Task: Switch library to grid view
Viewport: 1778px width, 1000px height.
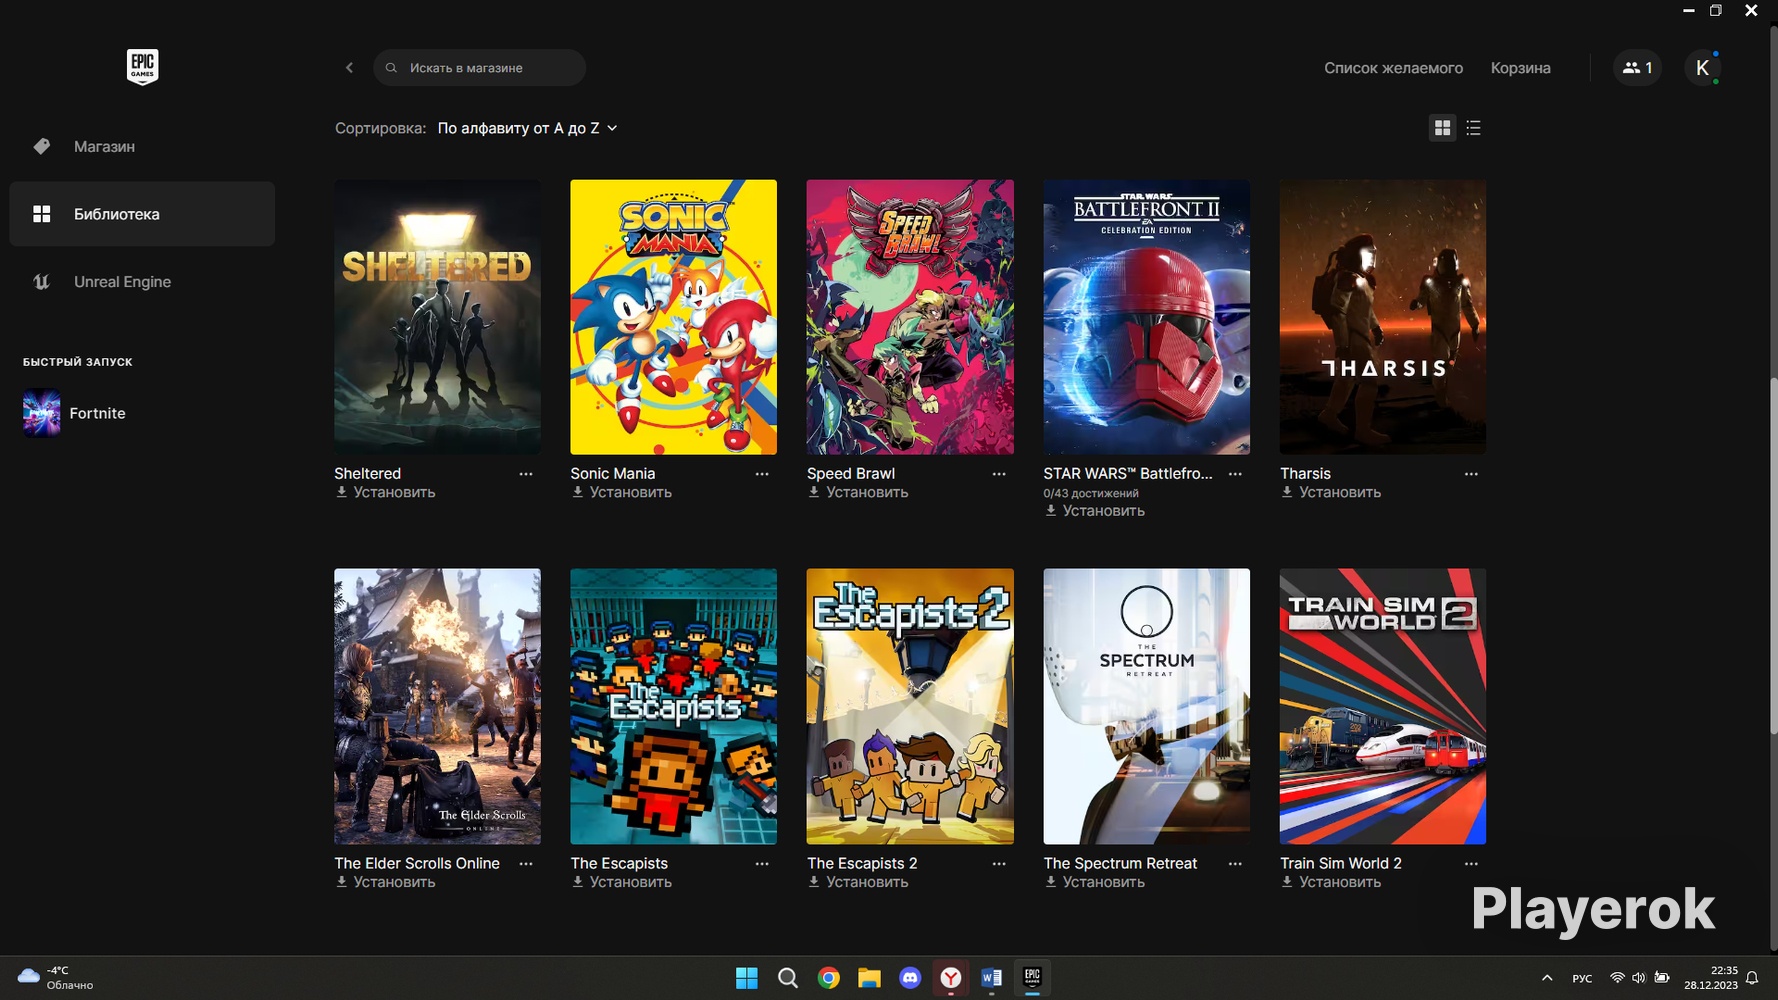Action: [1442, 128]
